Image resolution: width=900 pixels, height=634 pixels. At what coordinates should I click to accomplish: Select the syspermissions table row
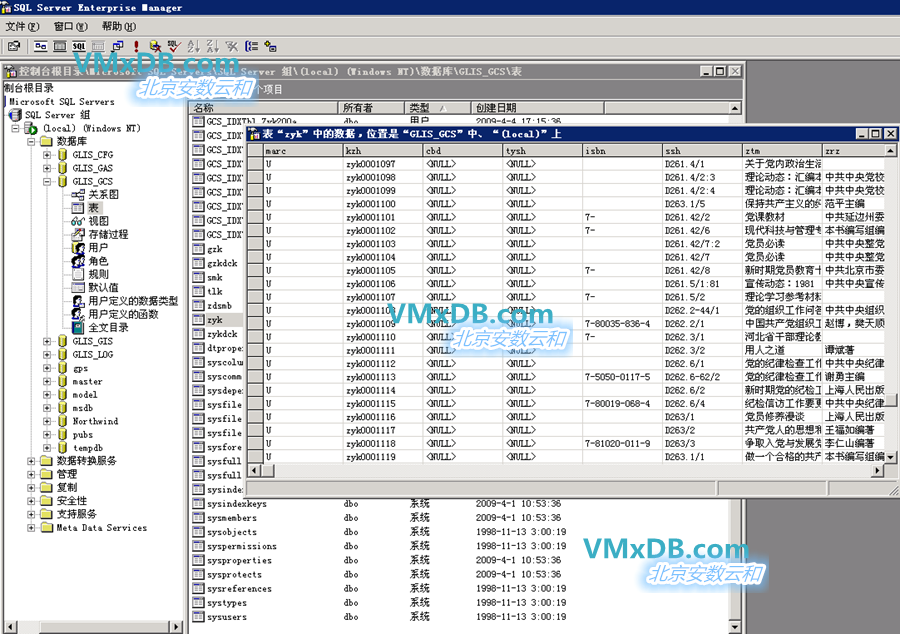pos(242,546)
